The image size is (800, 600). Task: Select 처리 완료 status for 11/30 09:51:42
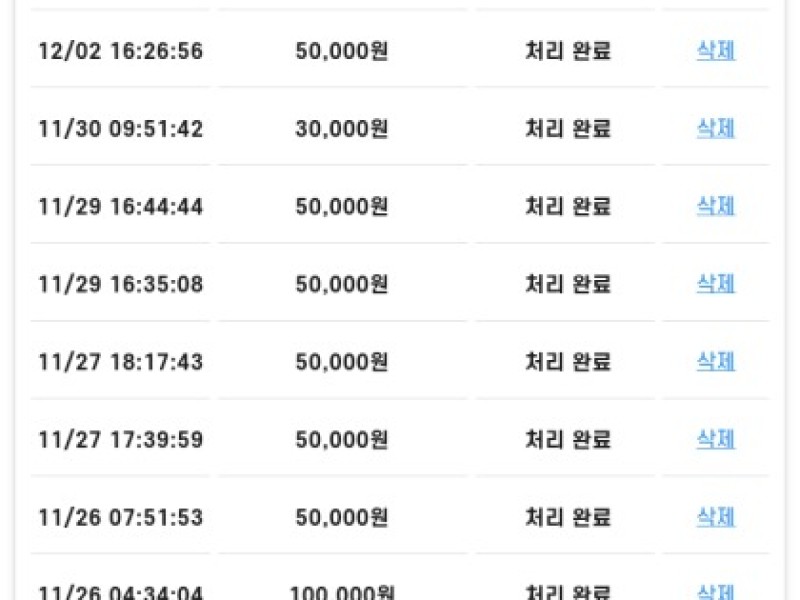568,129
